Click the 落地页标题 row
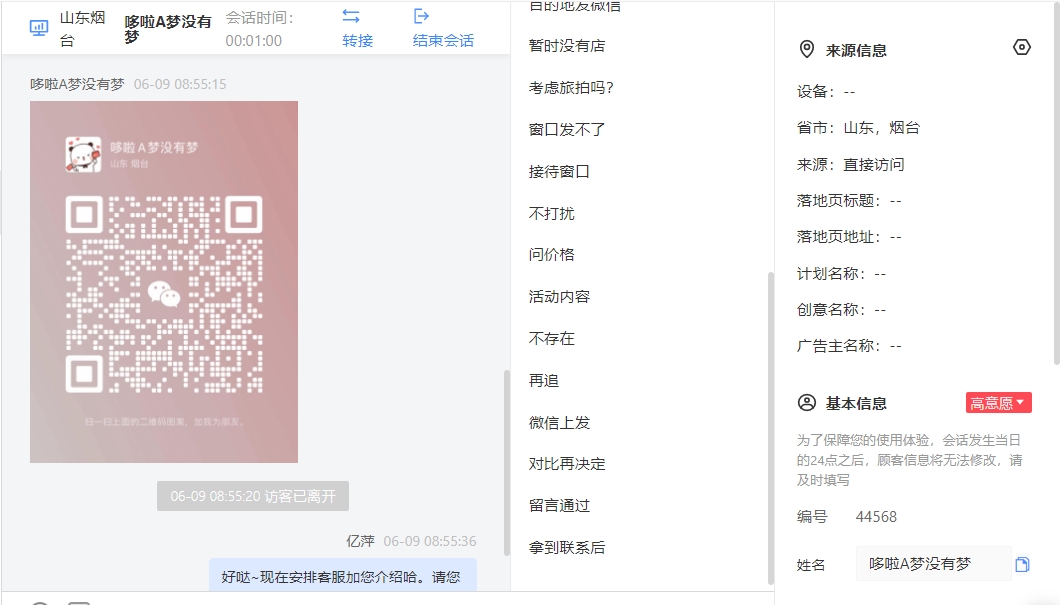The width and height of the screenshot is (1060, 605). (x=849, y=201)
